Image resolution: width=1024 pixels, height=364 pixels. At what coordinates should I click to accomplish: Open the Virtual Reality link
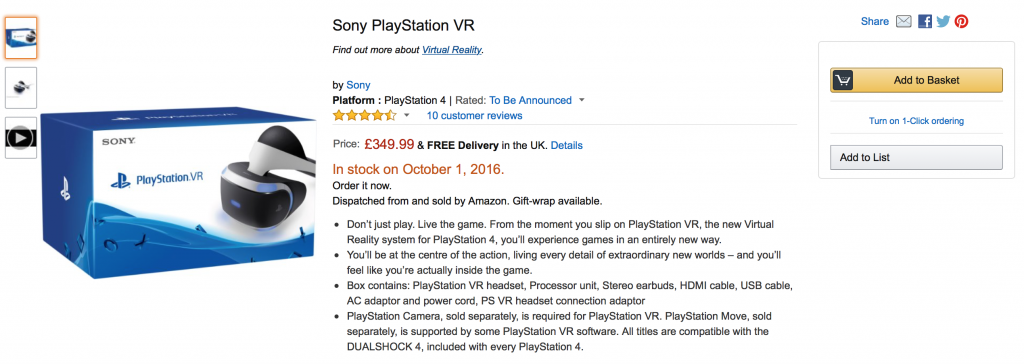click(x=451, y=50)
